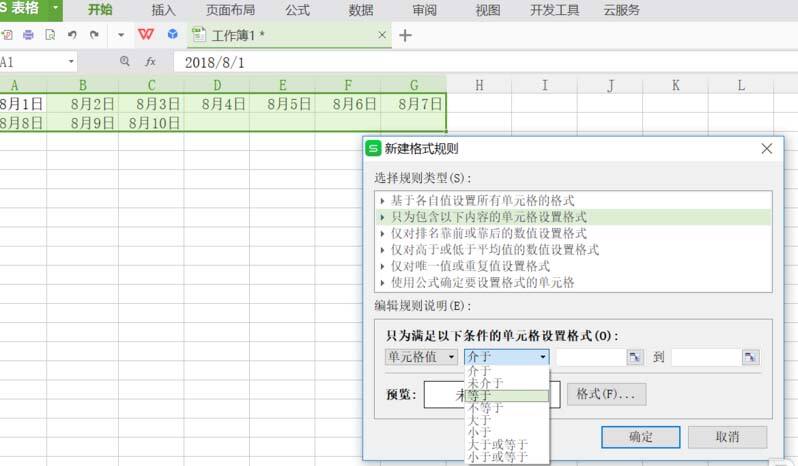Click cell containing 8月4日
798x466 pixels.
click(x=217, y=104)
